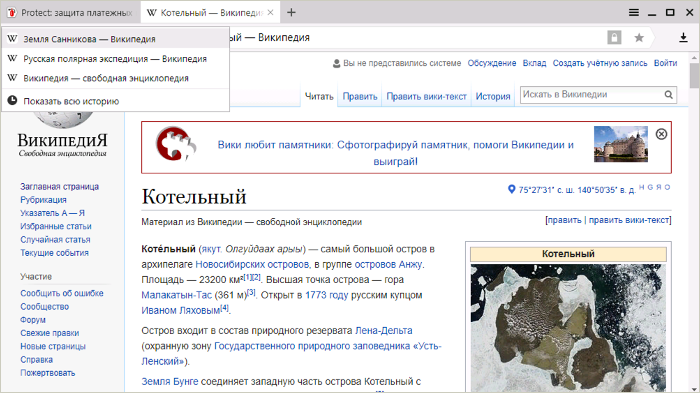Open Указатель А — Я
Viewport: 700px width, 393px height.
click(52, 213)
